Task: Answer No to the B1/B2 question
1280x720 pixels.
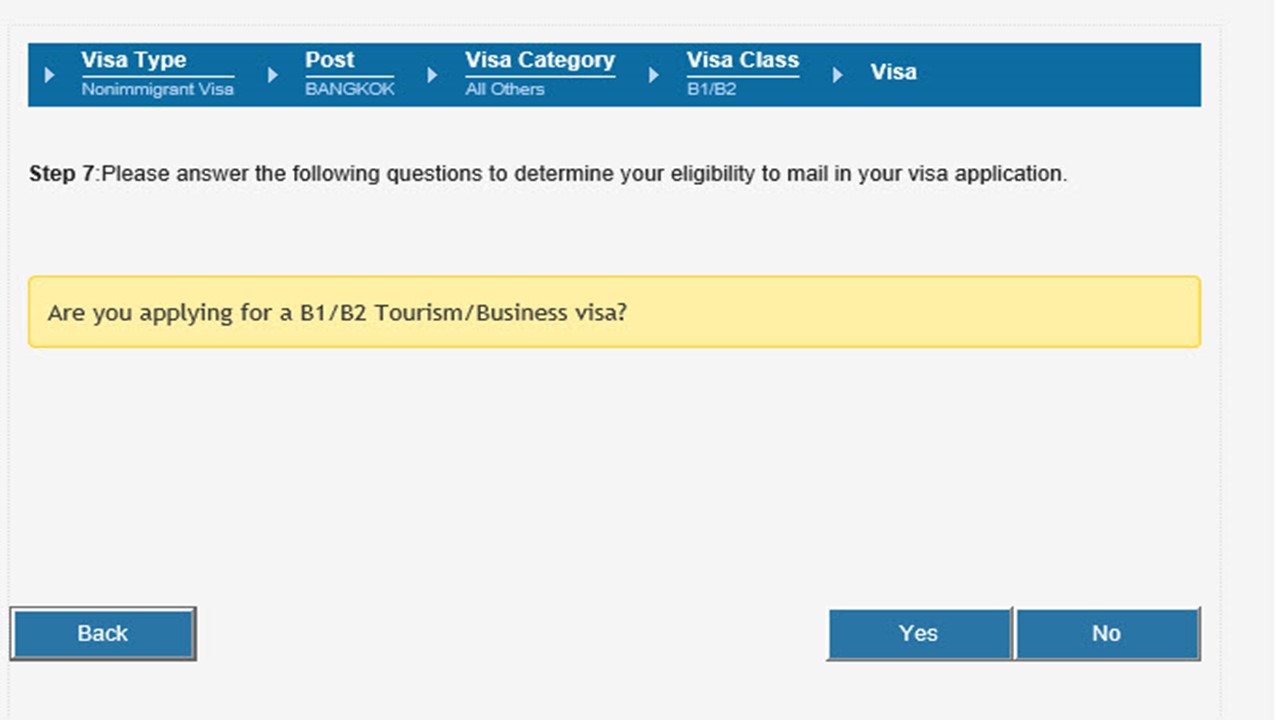Action: click(1106, 633)
